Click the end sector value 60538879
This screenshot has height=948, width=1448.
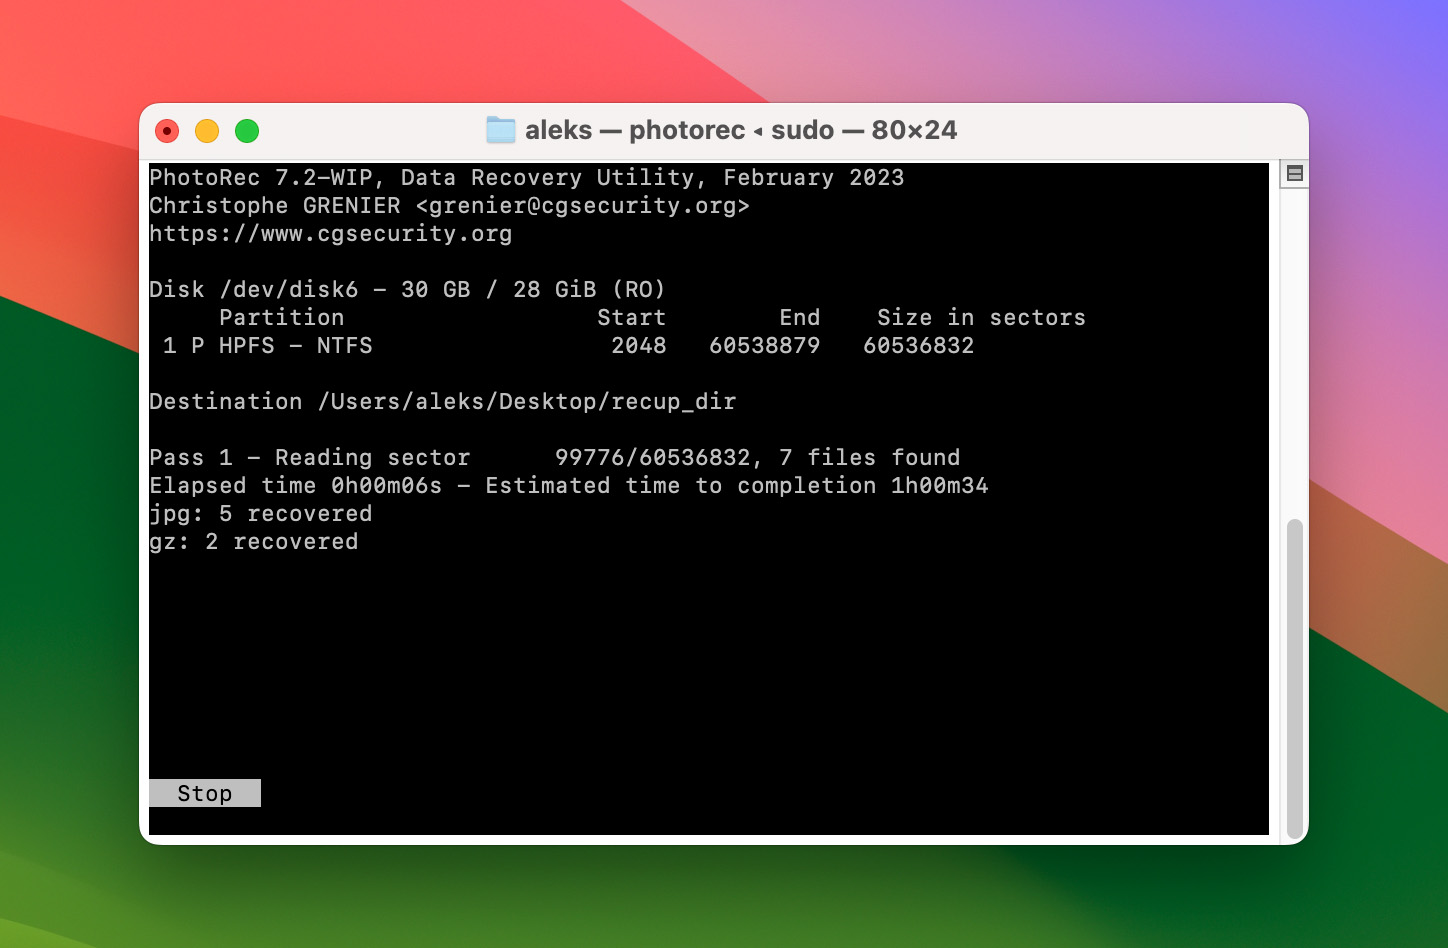pos(765,346)
